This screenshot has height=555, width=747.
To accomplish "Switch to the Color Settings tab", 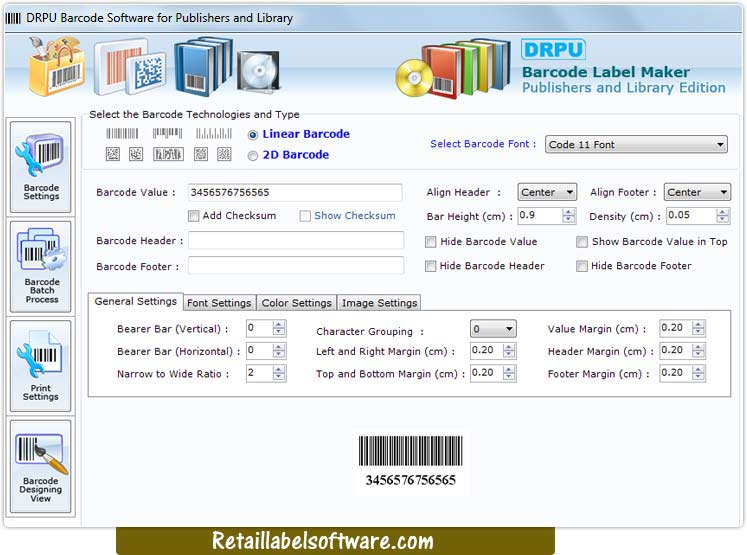I will click(296, 303).
